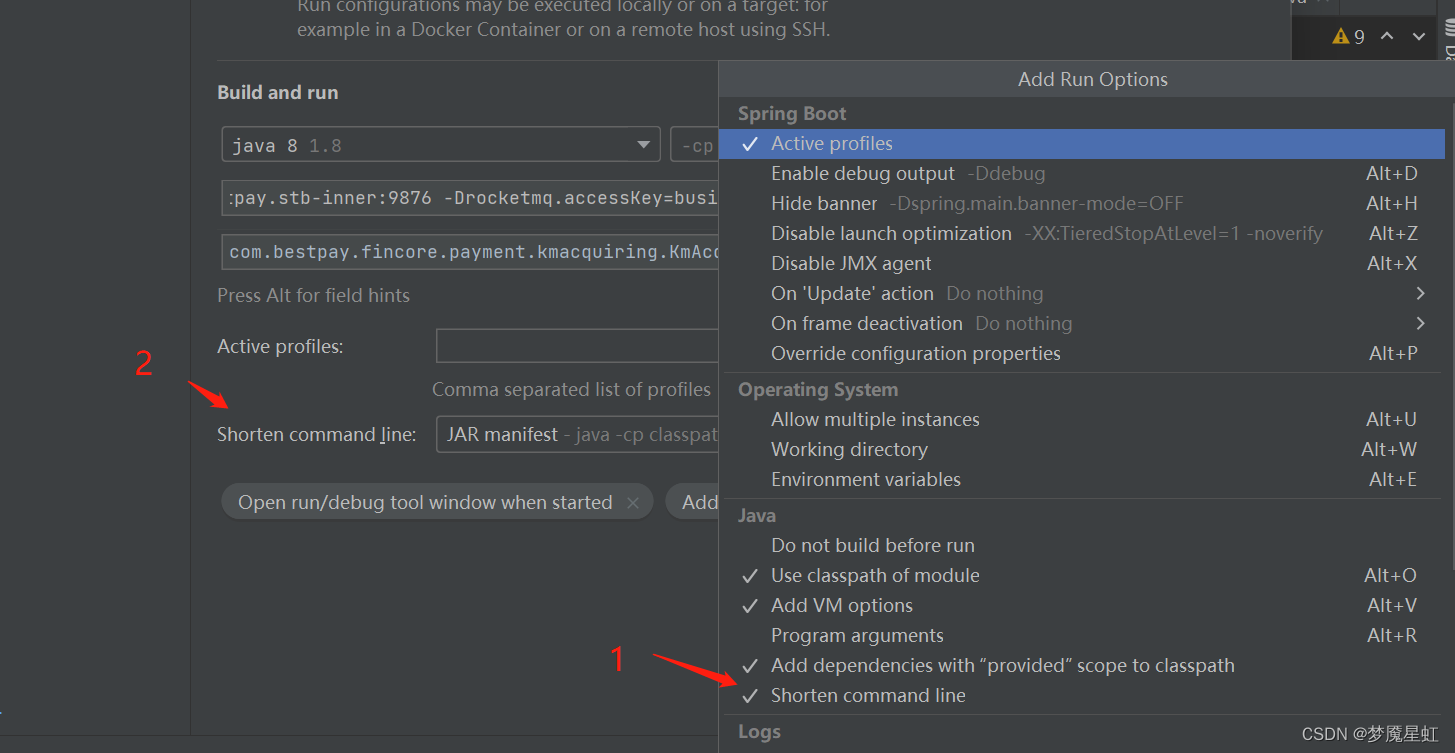The width and height of the screenshot is (1455, 753).
Task: Select Override configuration properties option
Action: [x=1082, y=354]
